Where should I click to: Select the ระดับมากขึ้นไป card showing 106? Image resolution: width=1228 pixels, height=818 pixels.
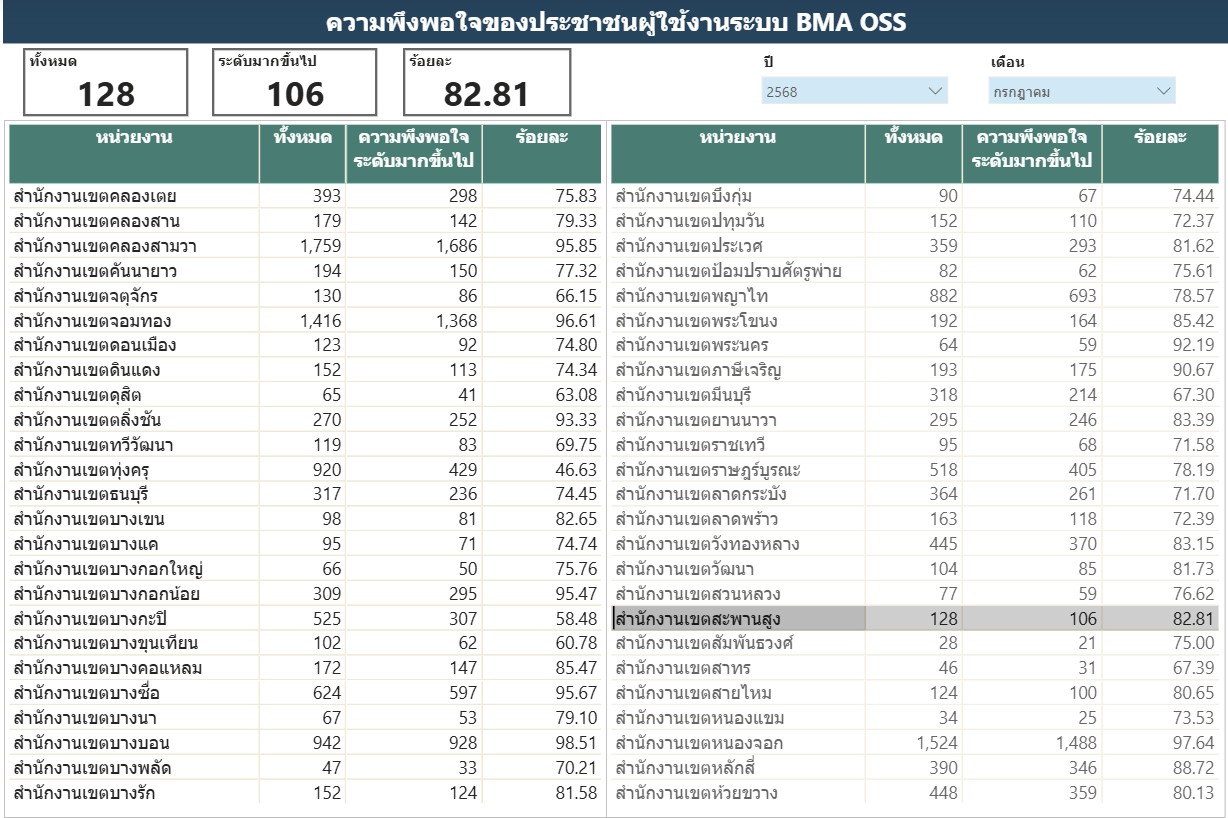(x=295, y=82)
